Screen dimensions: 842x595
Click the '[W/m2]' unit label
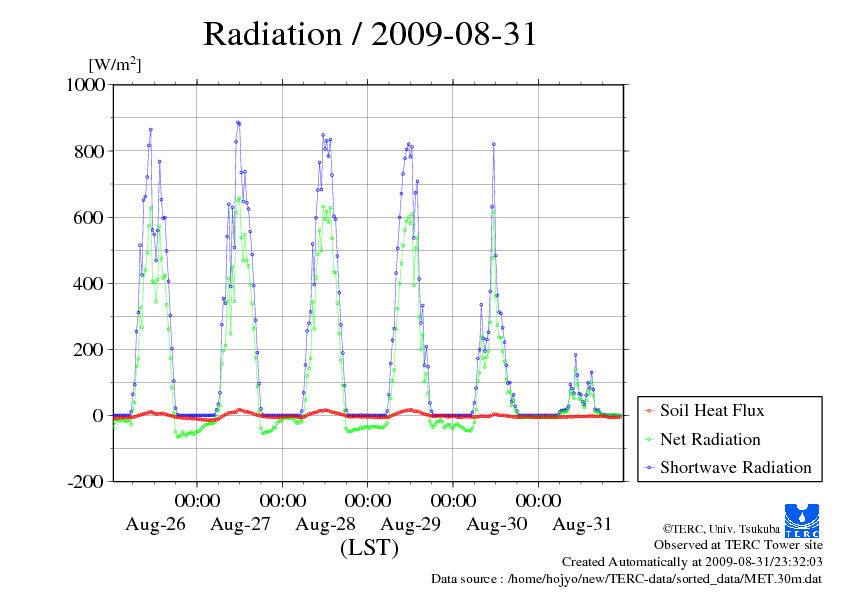[x=115, y=64]
